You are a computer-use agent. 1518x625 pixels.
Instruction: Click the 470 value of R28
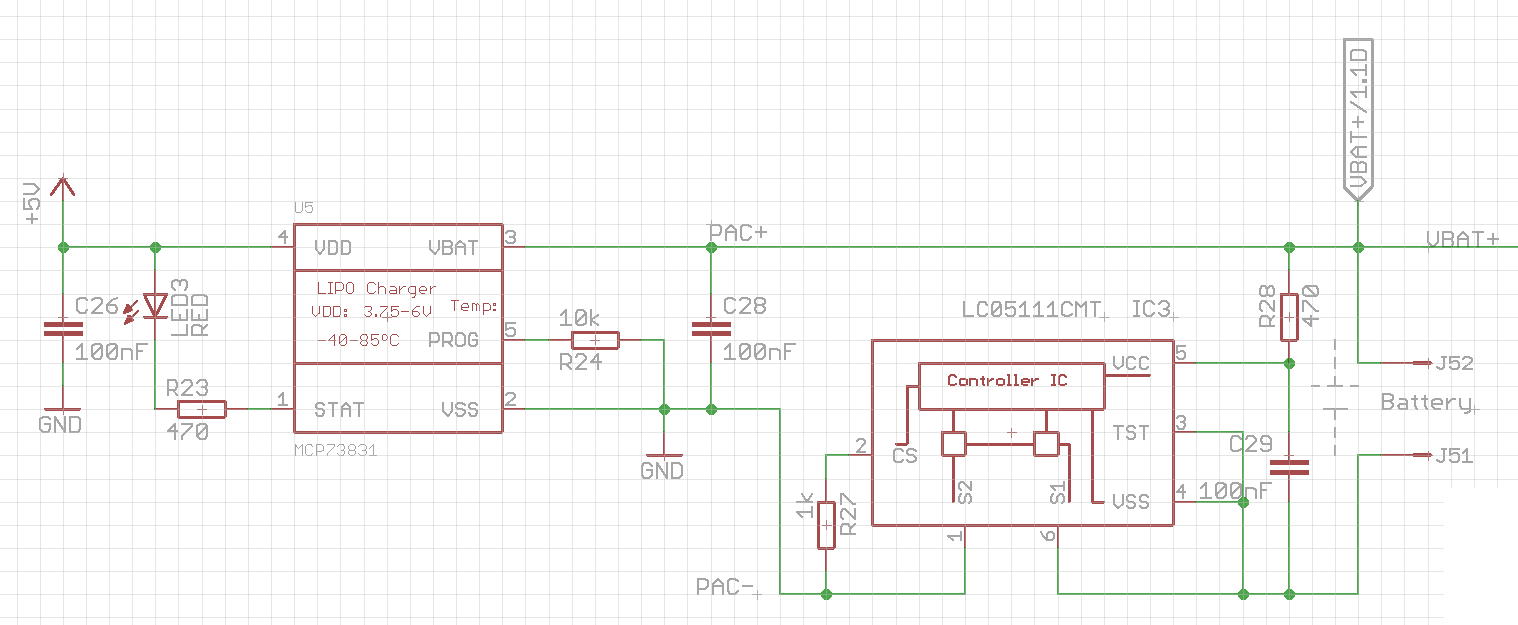pos(1312,305)
